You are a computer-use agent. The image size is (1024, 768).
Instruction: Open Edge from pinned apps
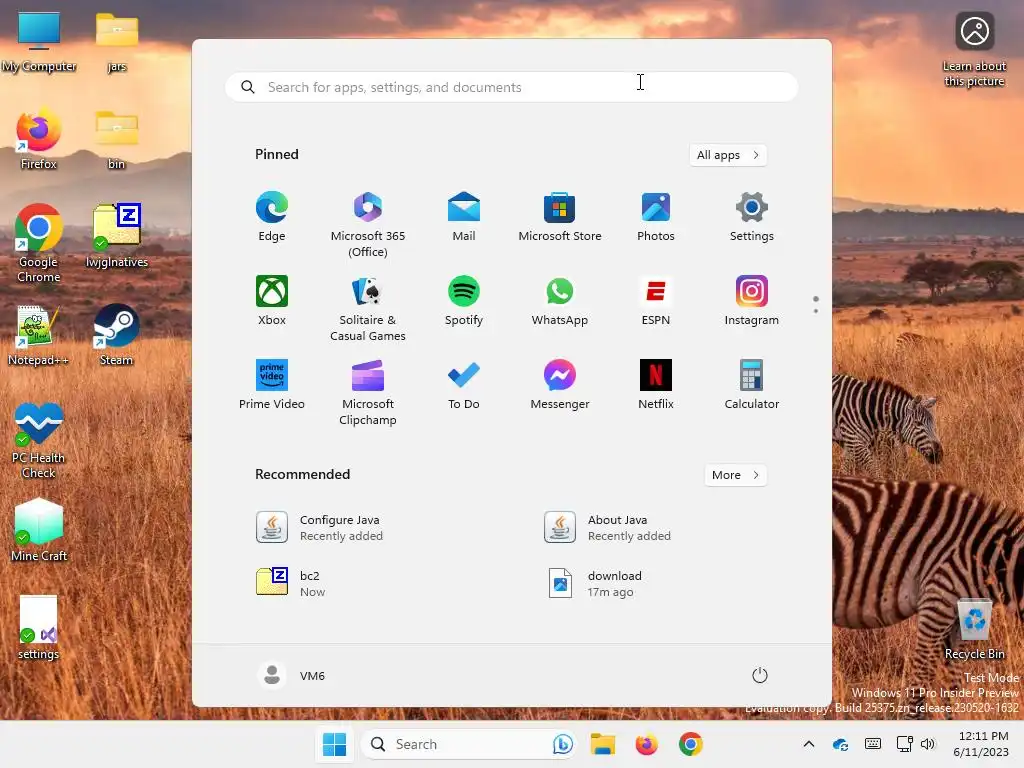tap(272, 217)
